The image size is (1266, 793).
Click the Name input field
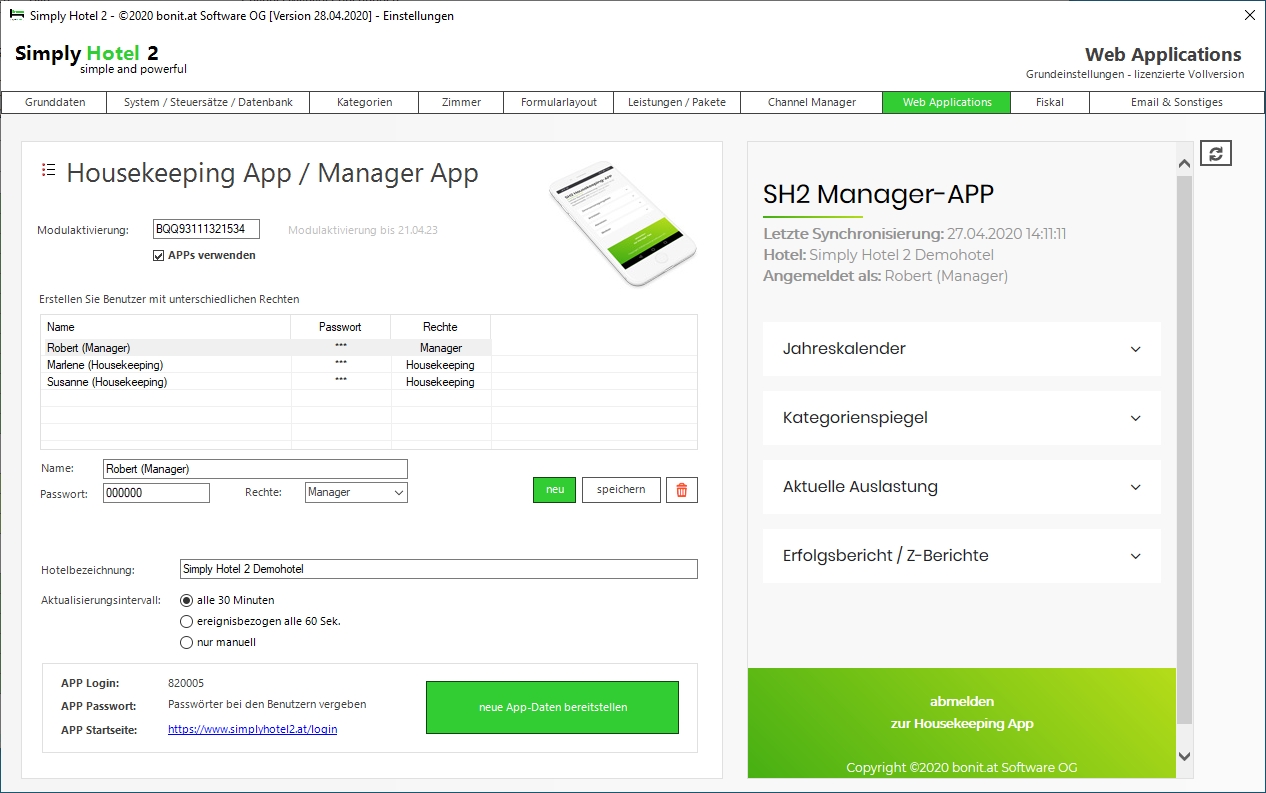pyautogui.click(x=255, y=469)
